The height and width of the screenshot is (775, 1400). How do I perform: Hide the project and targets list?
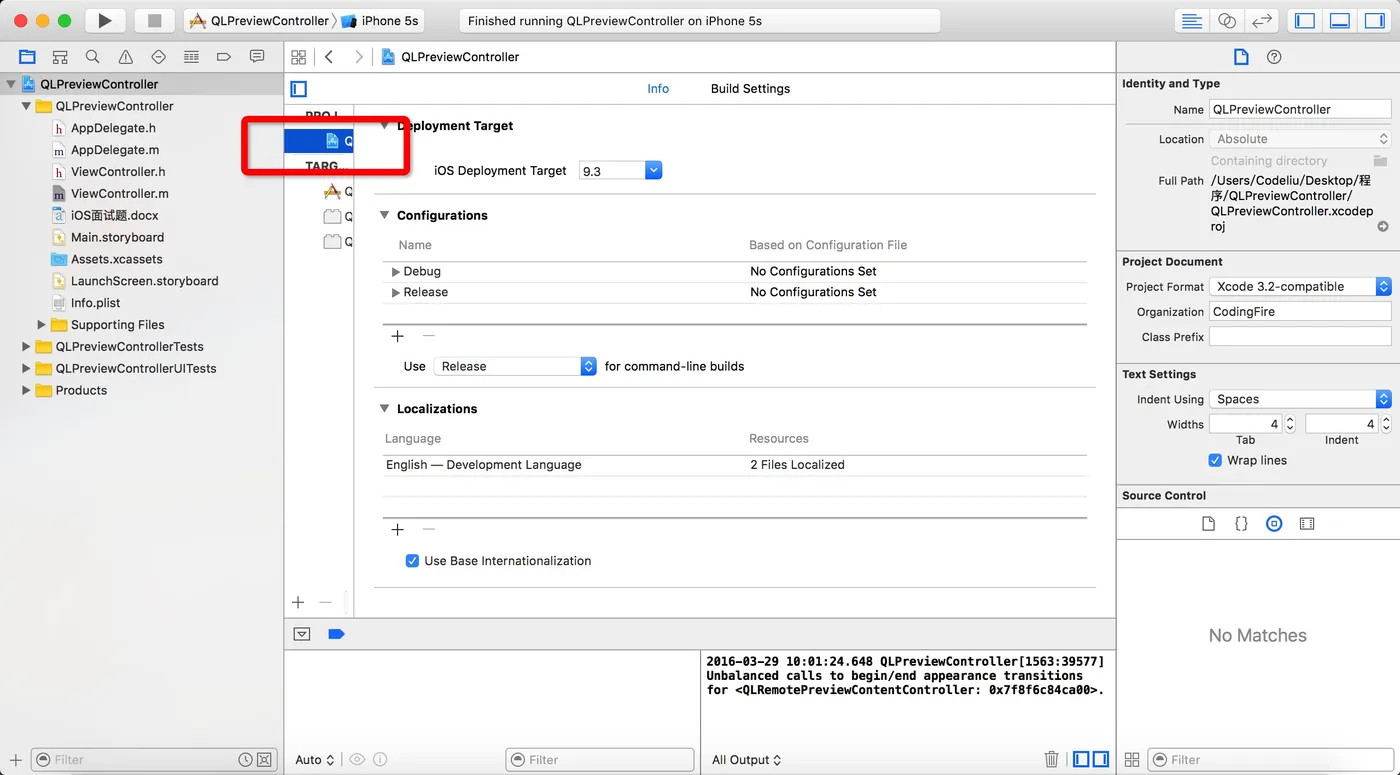coord(298,89)
